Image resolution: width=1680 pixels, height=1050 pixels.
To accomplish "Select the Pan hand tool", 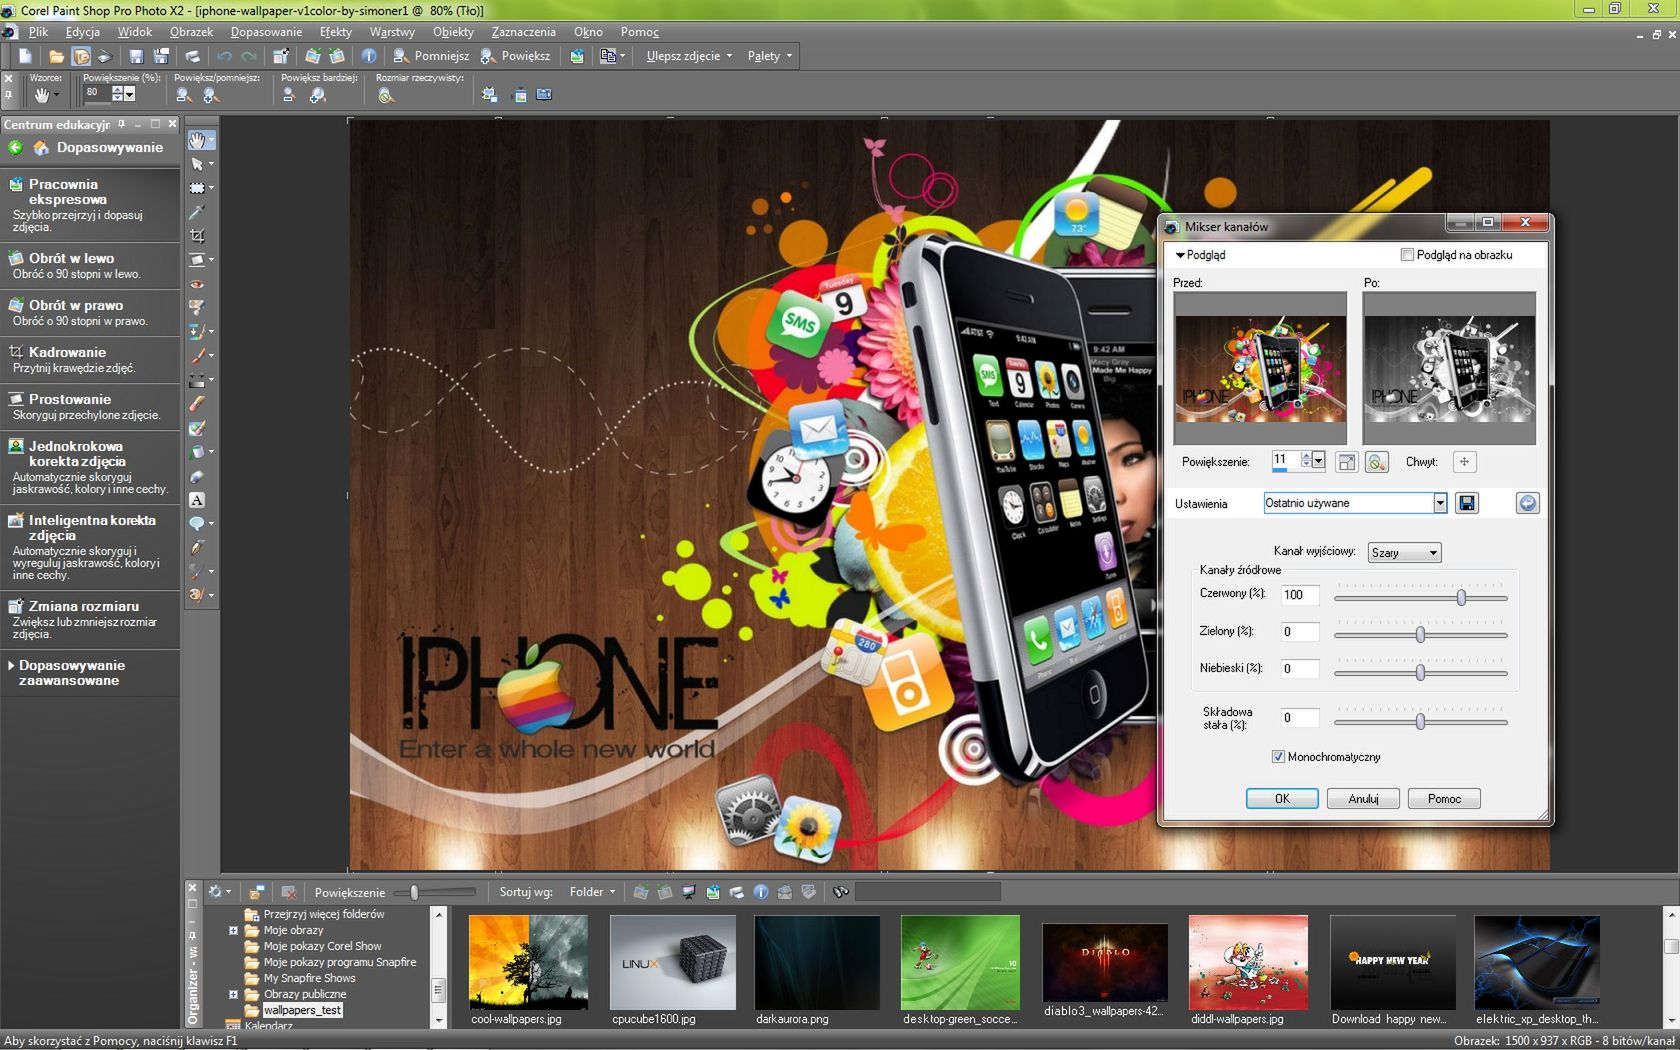I will (198, 140).
